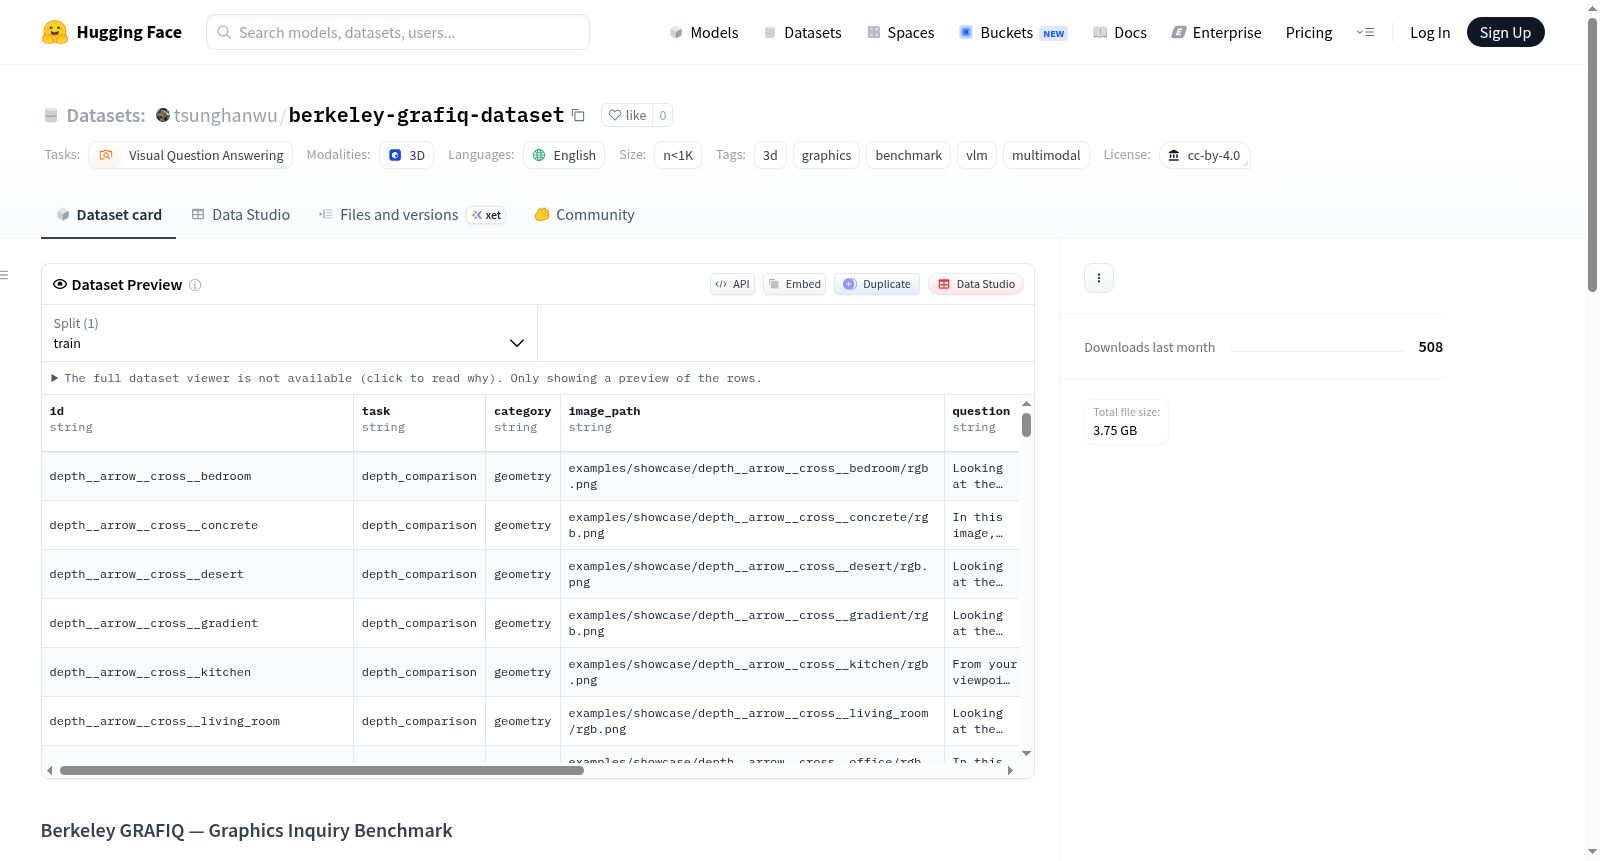This screenshot has height=861, width=1600.
Task: Switch to the Files and versions tab
Action: click(412, 215)
